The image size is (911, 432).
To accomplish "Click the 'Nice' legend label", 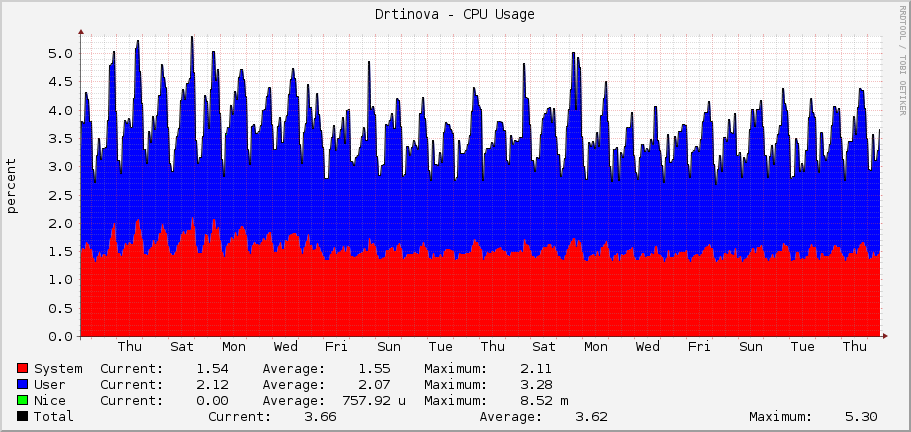I will [x=50, y=401].
